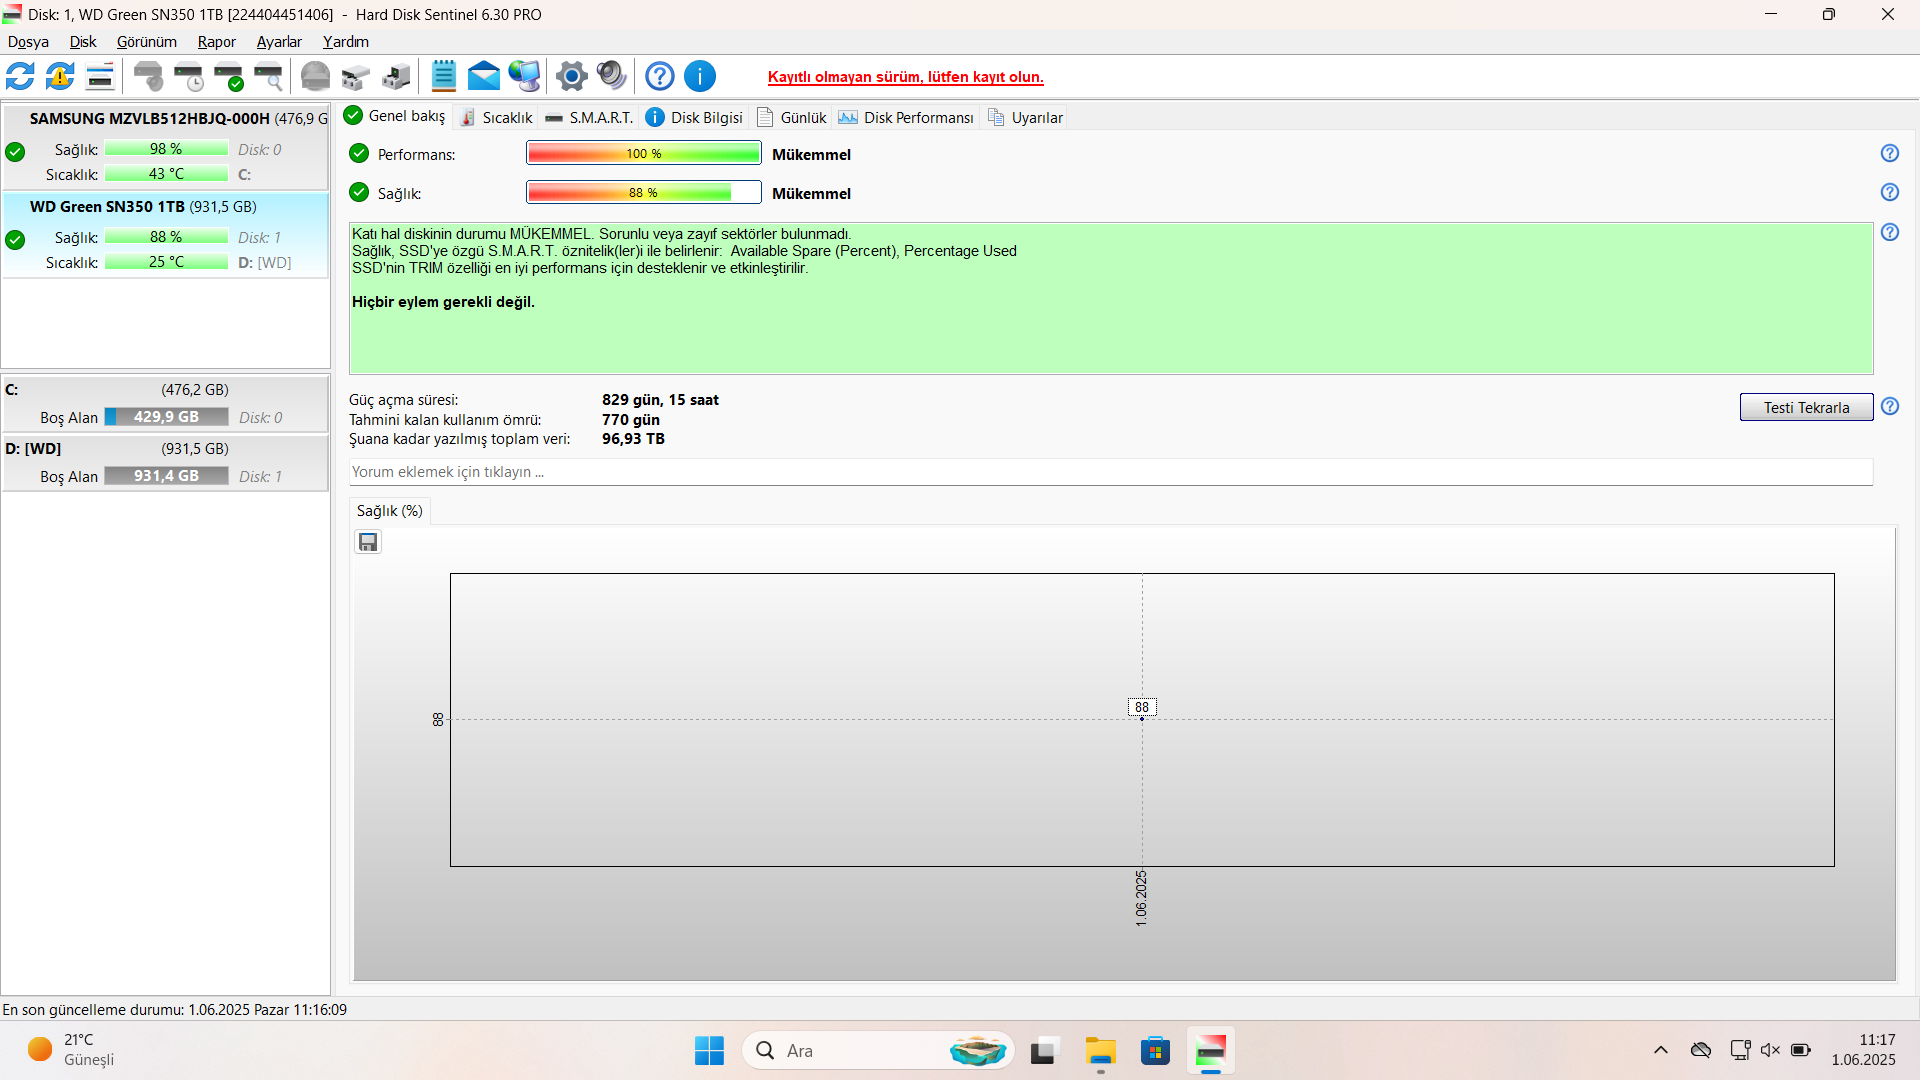Image resolution: width=1920 pixels, height=1080 pixels.
Task: Click the Testi Tekrarla button
Action: pos(1806,407)
